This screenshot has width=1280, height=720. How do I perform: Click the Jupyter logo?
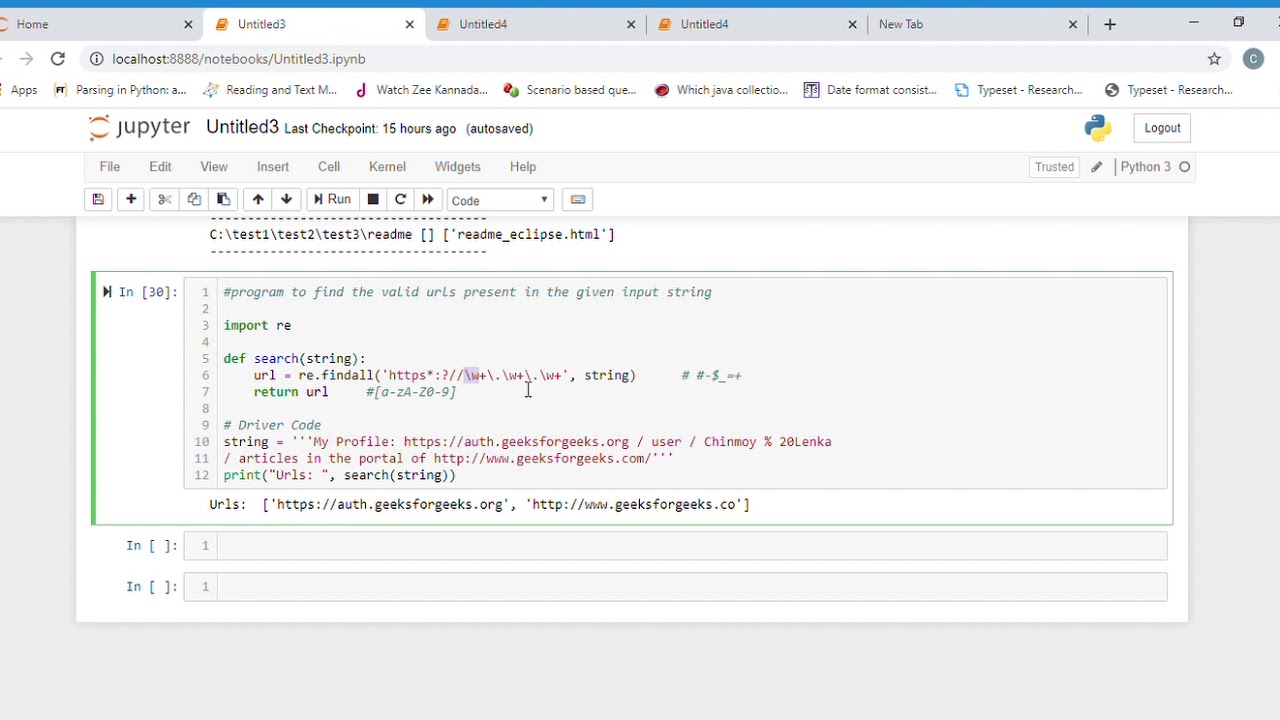click(x=139, y=128)
